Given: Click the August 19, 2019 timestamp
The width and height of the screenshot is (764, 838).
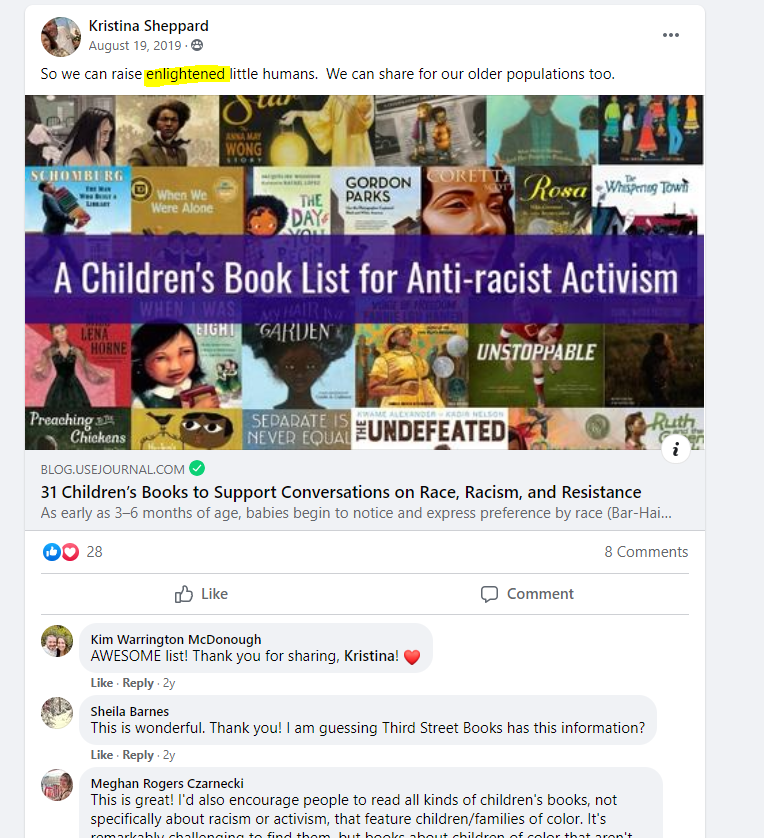Looking at the screenshot, I should [135, 45].
